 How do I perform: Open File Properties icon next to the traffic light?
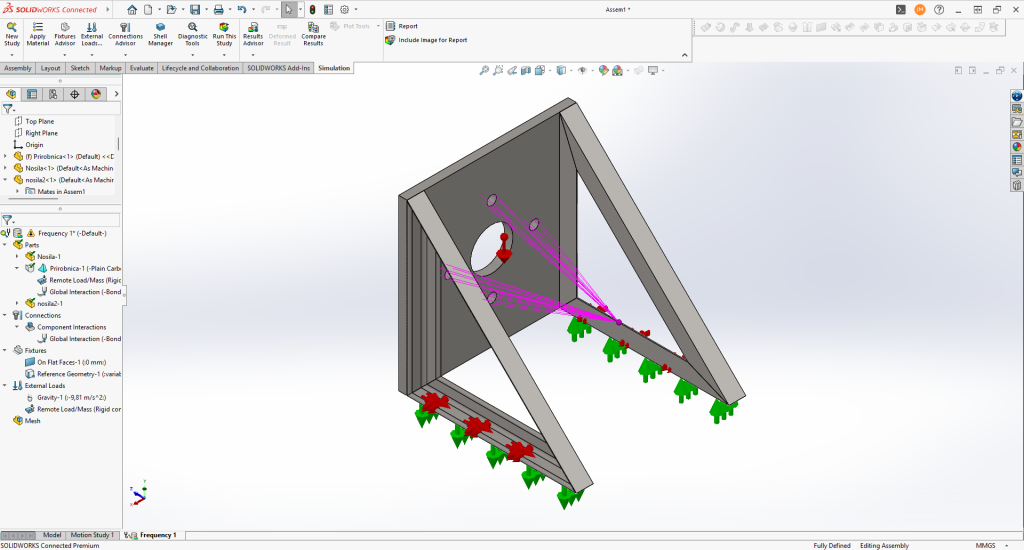point(328,10)
